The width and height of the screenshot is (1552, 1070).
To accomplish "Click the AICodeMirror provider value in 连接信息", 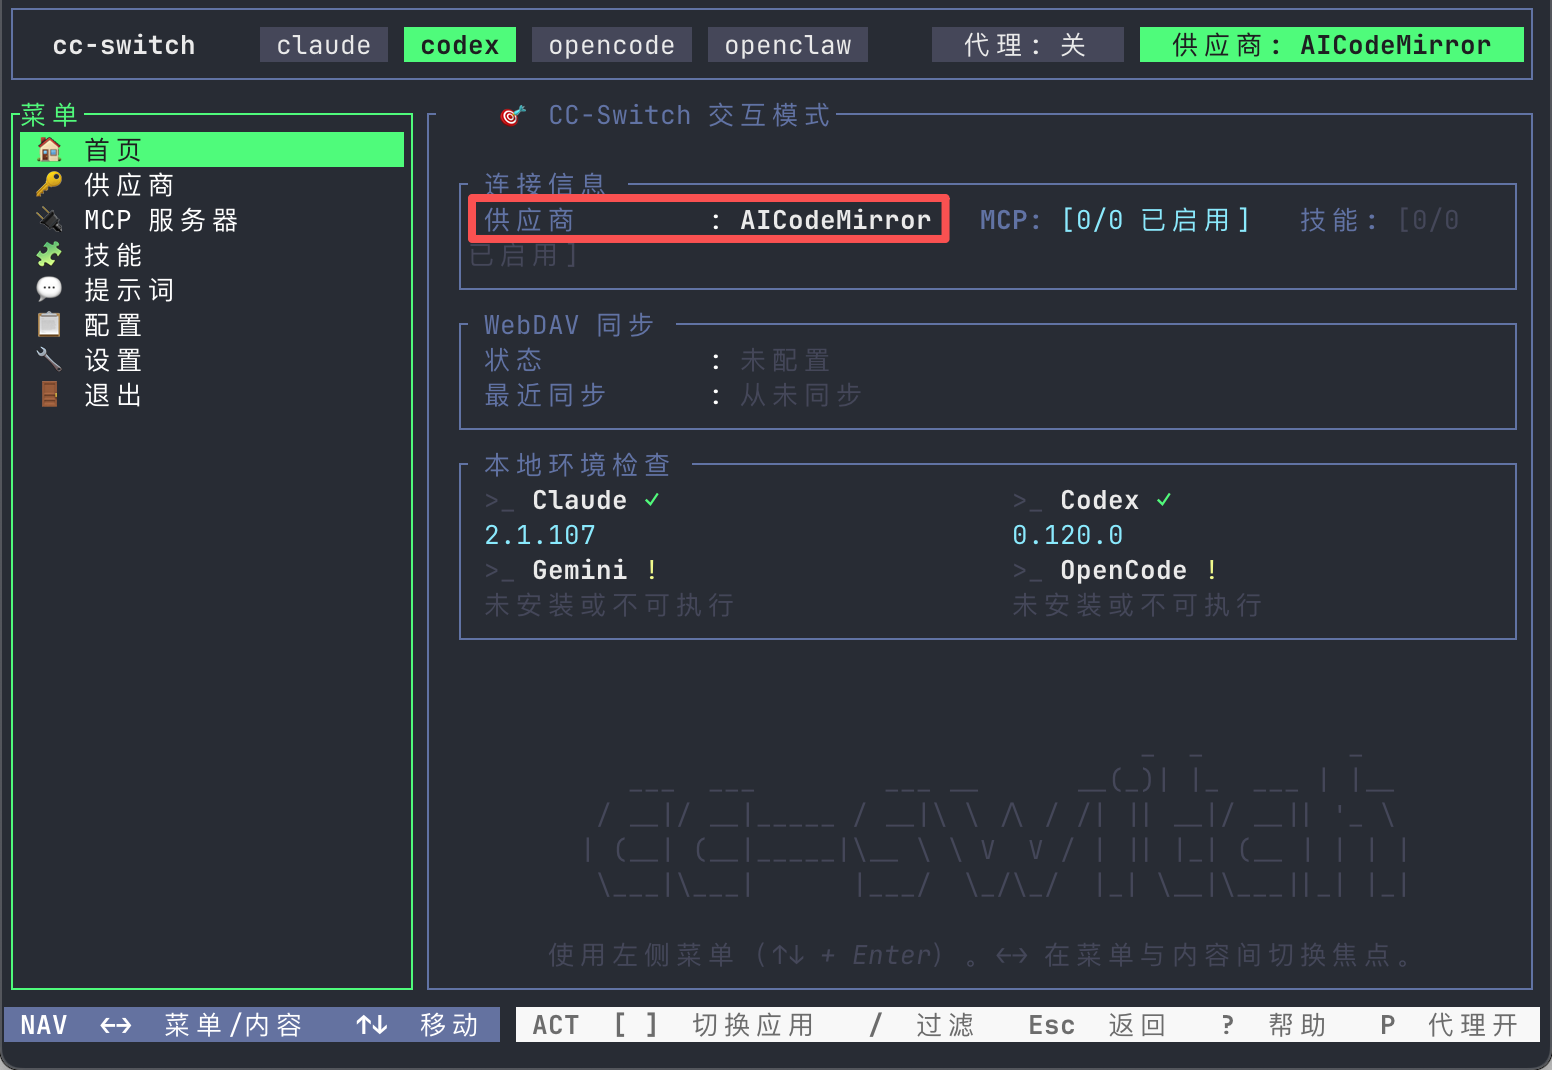I will 836,220.
